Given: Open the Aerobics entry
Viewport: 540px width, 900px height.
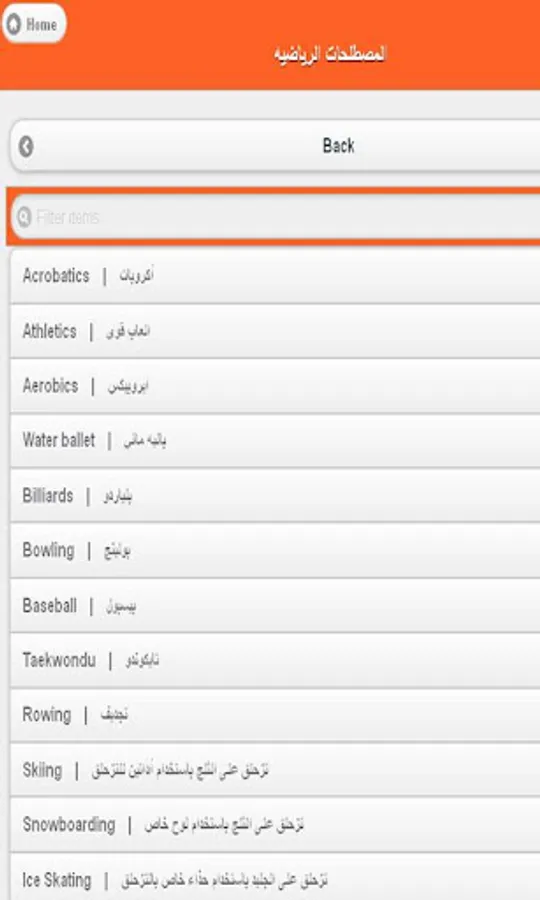Looking at the screenshot, I should coord(275,386).
